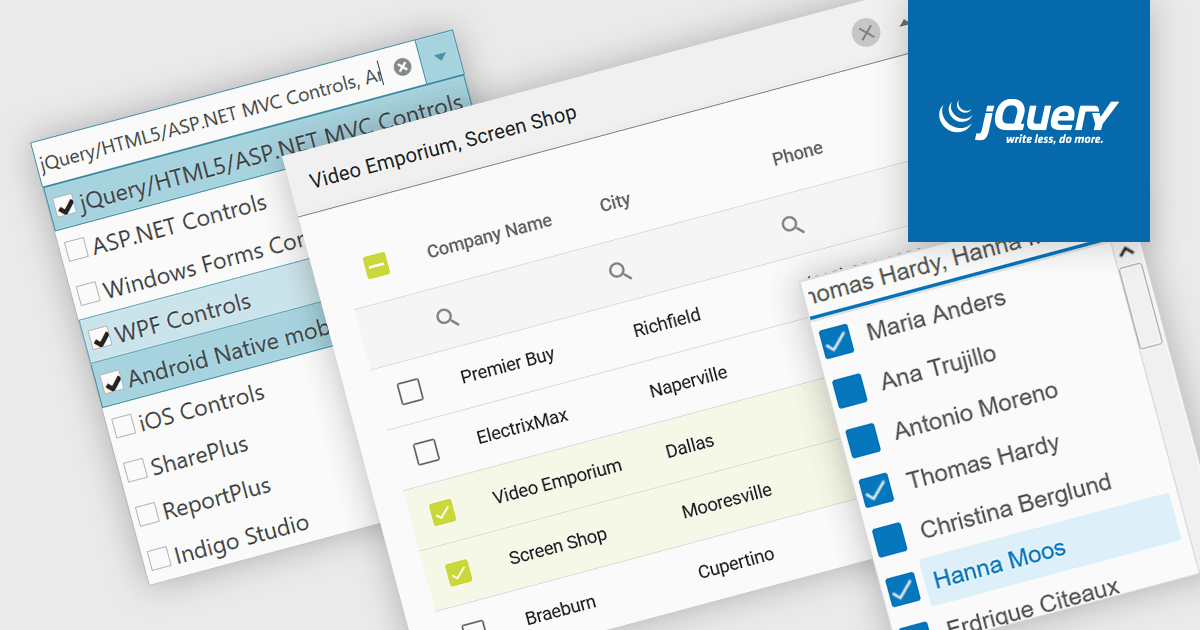Uncheck the Screen Shop row checkbox
The height and width of the screenshot is (630, 1200).
(x=458, y=573)
